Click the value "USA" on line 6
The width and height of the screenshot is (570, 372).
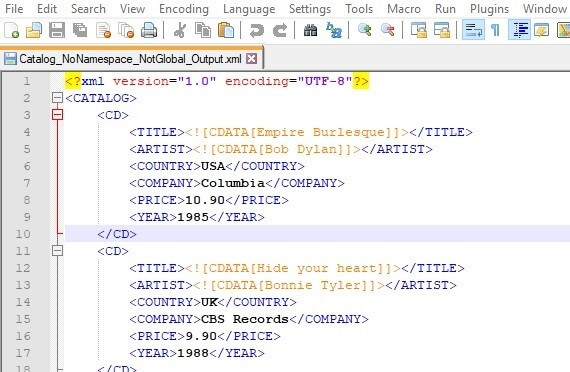coord(213,166)
